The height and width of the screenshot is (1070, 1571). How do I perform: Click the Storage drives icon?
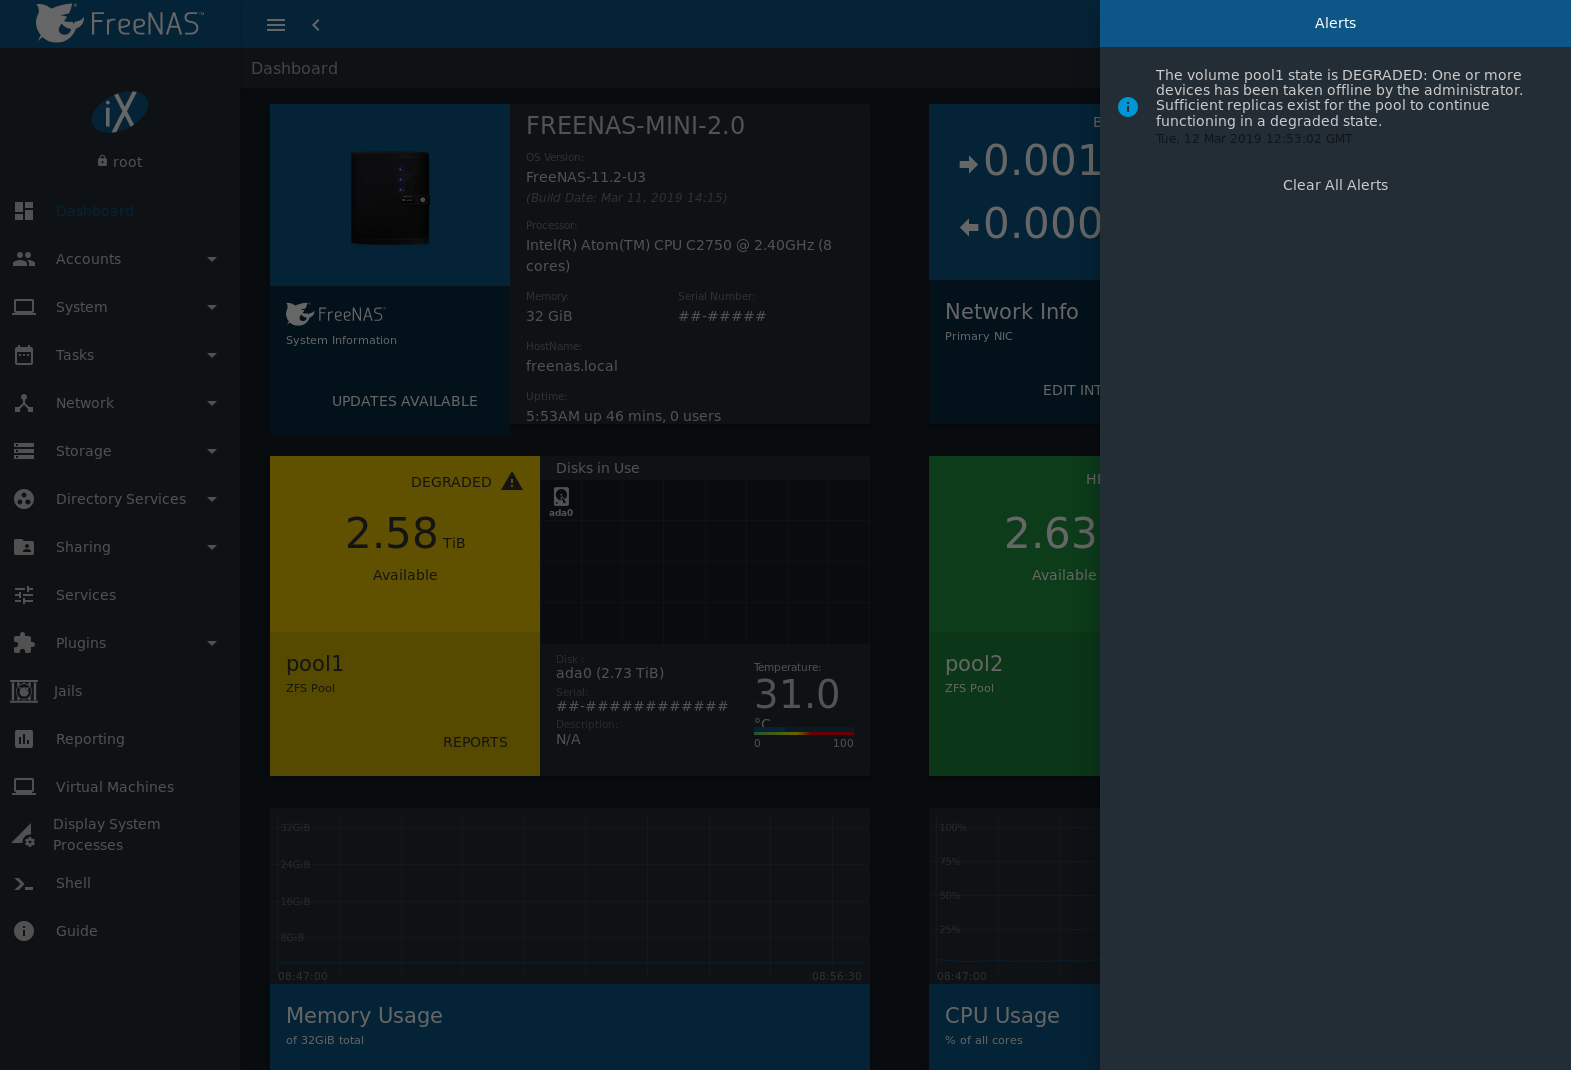click(24, 451)
